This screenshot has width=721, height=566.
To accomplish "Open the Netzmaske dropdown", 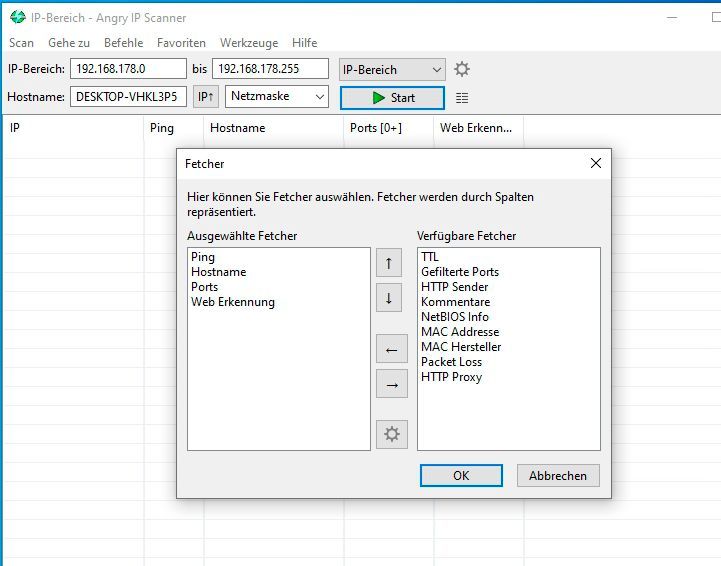I will [x=277, y=97].
